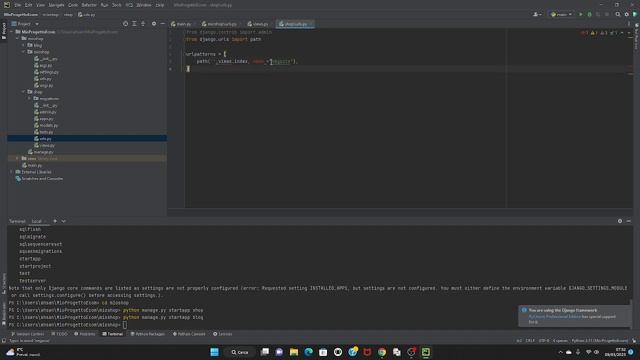Open the Navigate menu
This screenshot has width=640, height=360.
(x=56, y=5)
